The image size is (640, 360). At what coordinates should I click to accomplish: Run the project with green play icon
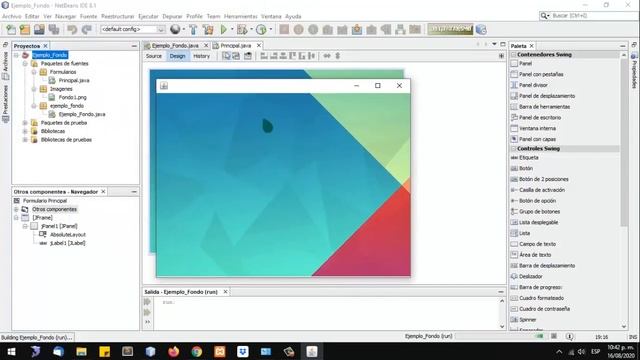224,29
